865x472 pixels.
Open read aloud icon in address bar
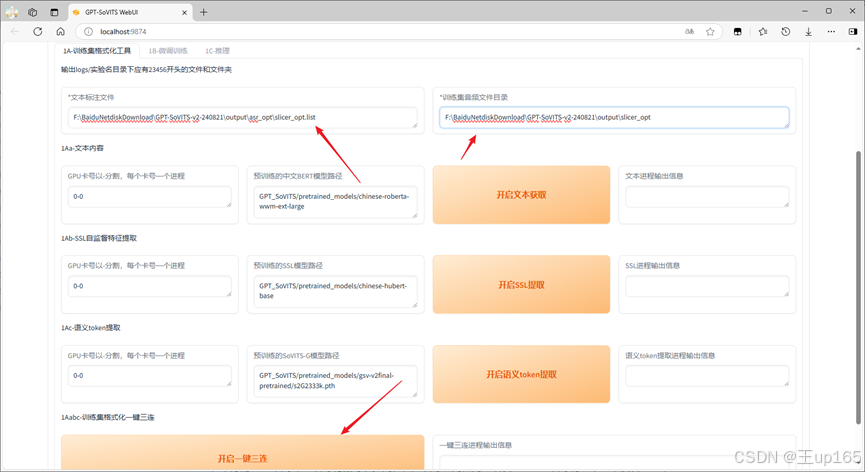click(x=689, y=31)
